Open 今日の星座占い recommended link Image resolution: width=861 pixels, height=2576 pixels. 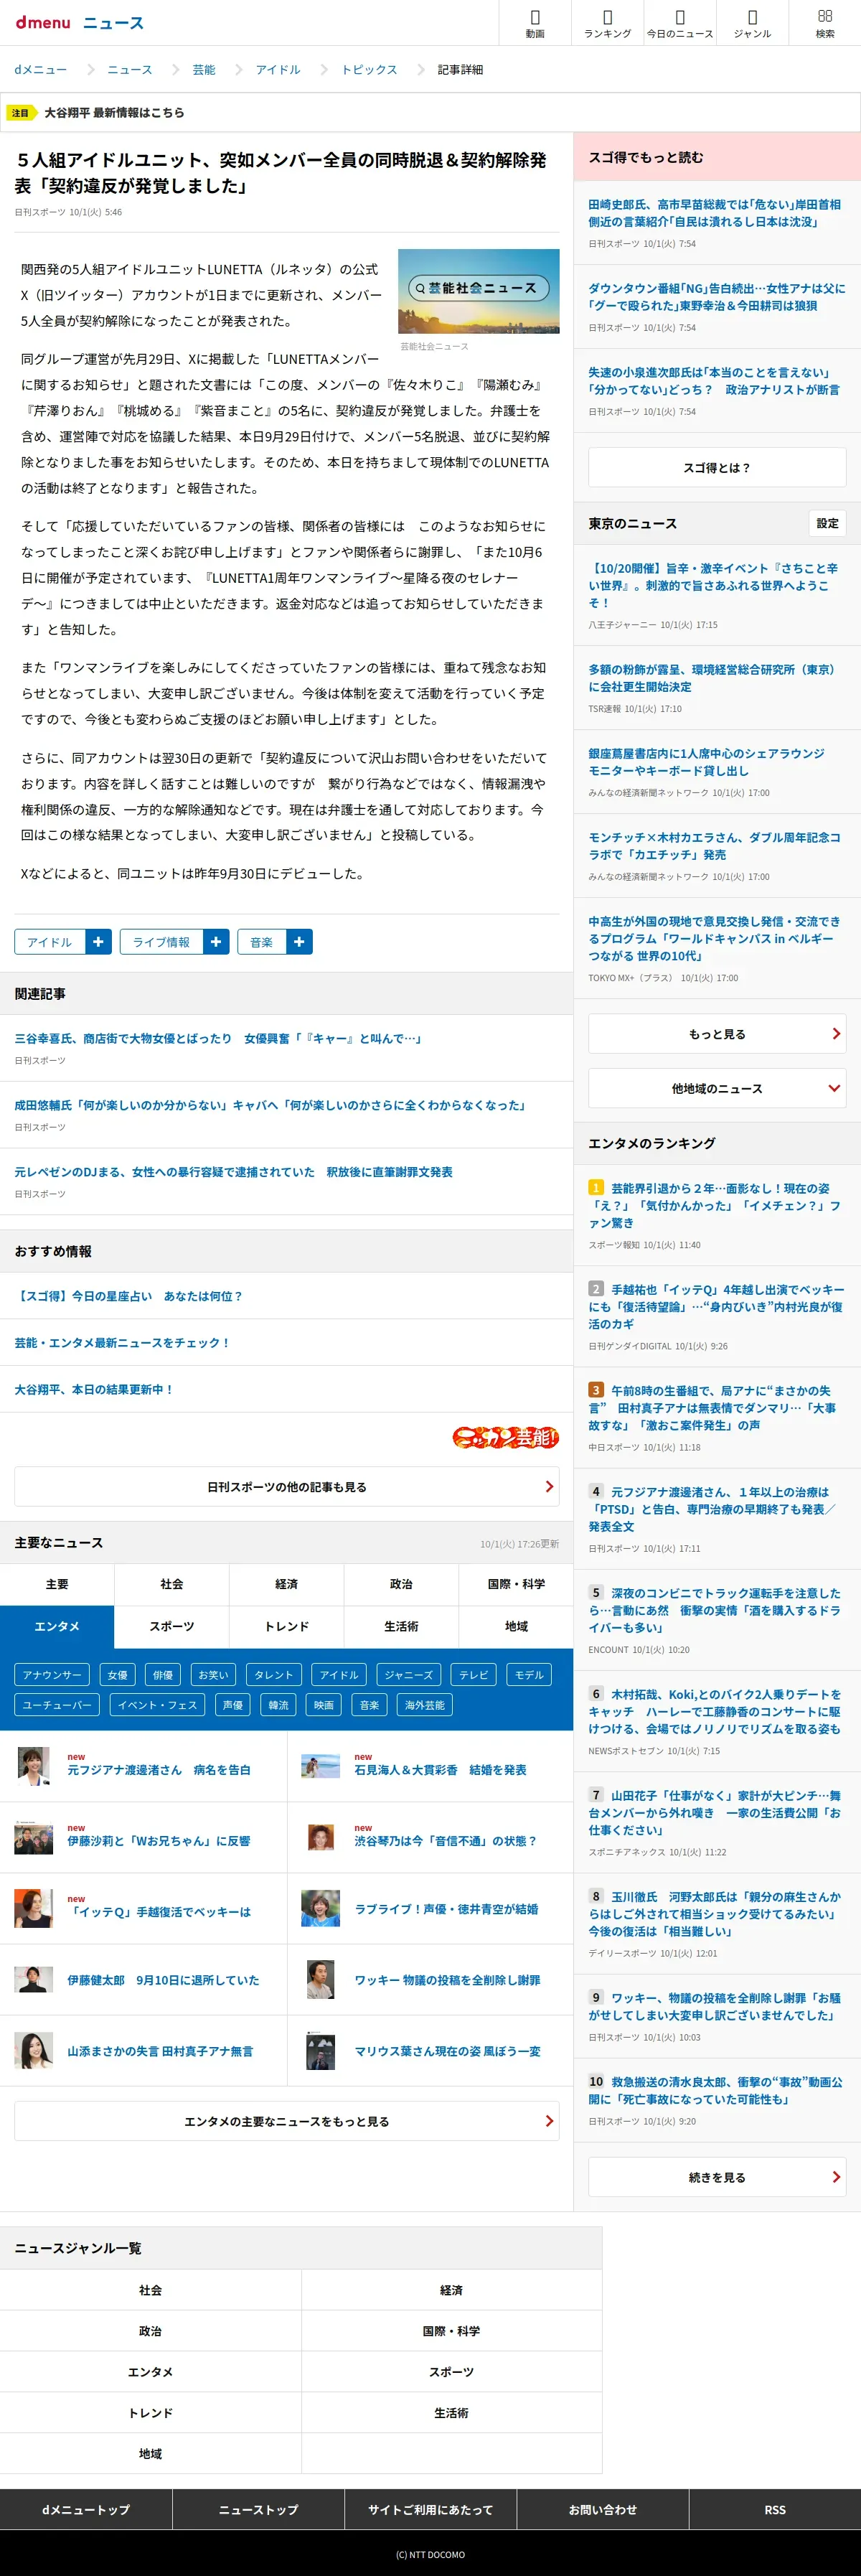coord(129,1296)
